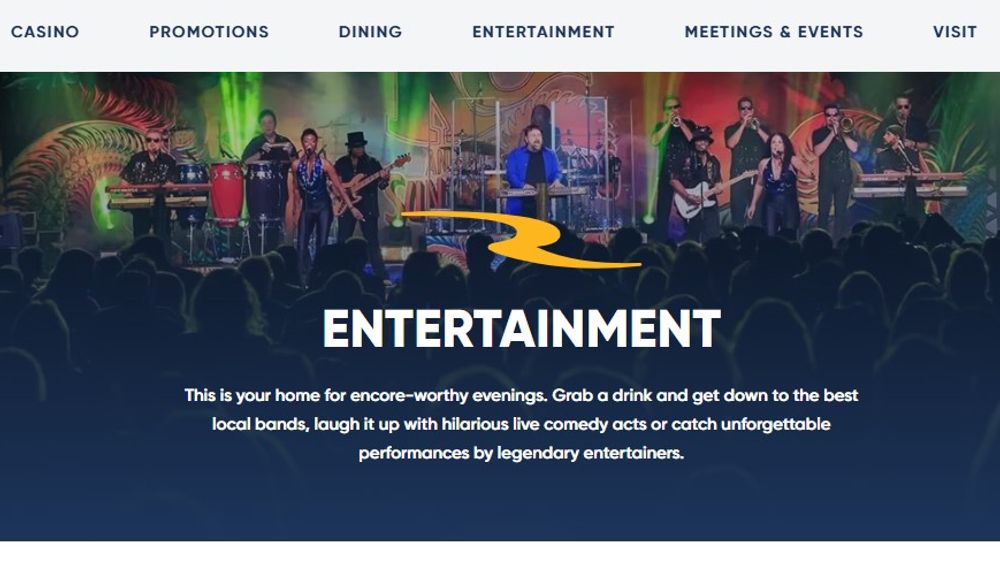
Task: Click the Entertainment navigation menu item
Action: [543, 32]
